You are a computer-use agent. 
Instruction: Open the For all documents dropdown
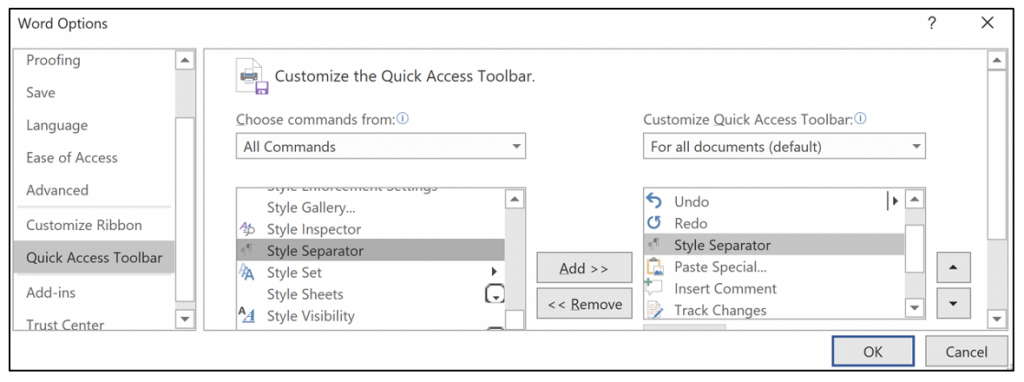(784, 146)
